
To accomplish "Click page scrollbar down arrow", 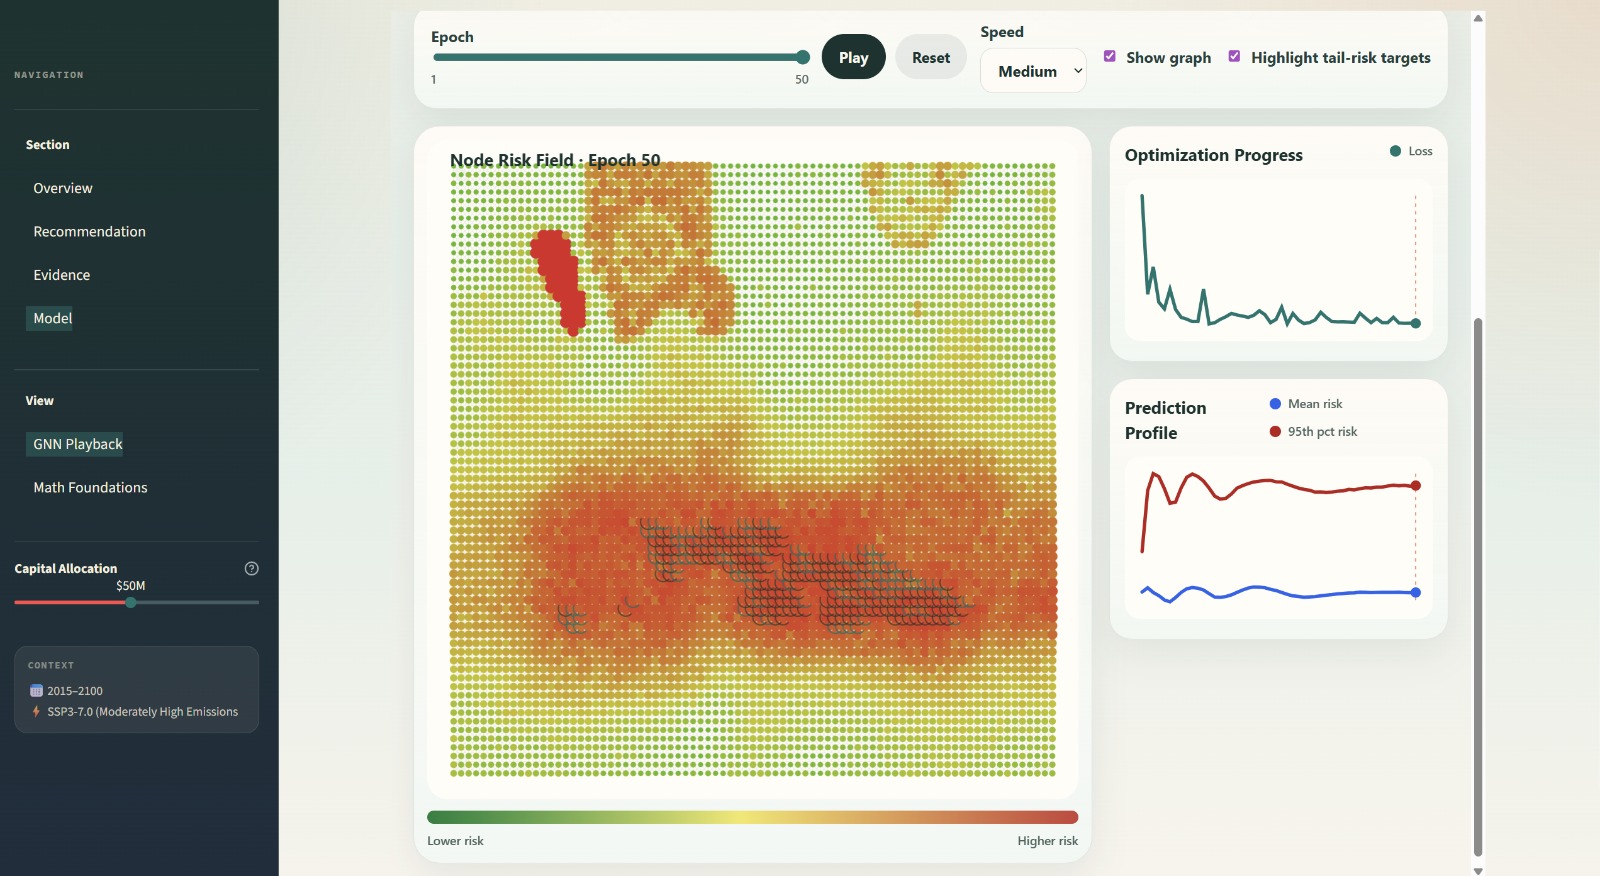I will tap(1478, 870).
